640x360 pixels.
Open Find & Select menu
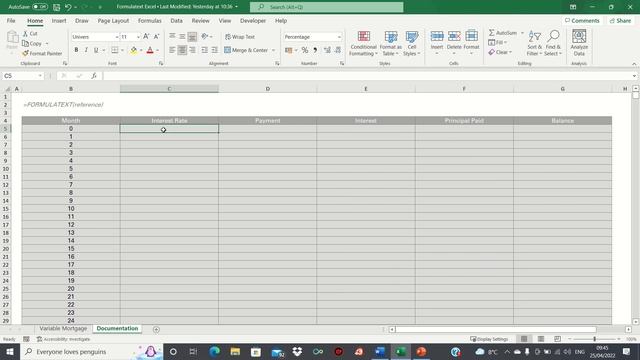[x=553, y=43]
